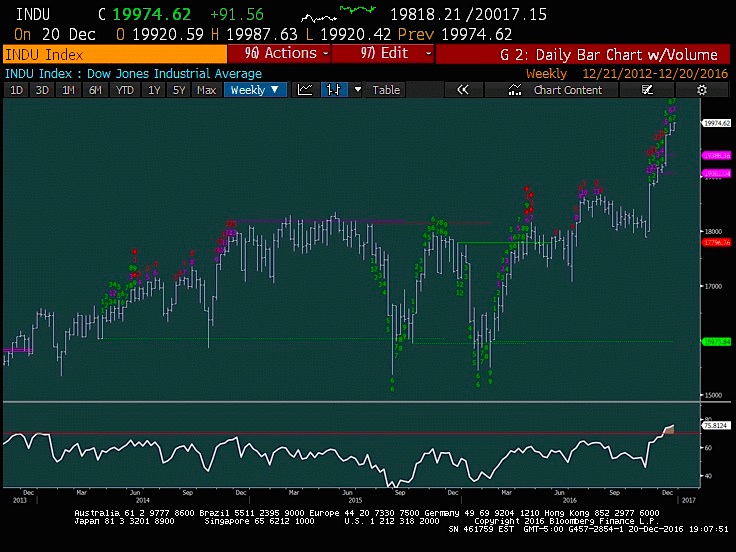Open chart settings gear icon

pos(702,90)
